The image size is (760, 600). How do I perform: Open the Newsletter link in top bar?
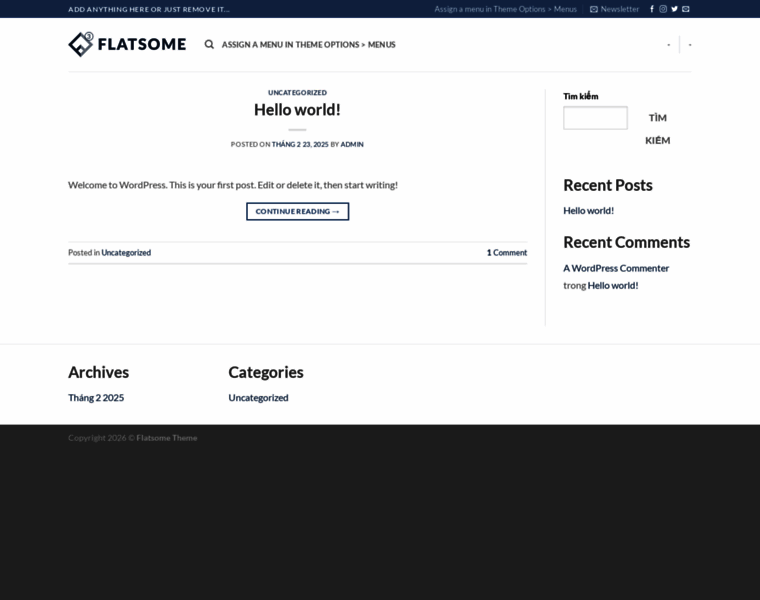(x=614, y=9)
